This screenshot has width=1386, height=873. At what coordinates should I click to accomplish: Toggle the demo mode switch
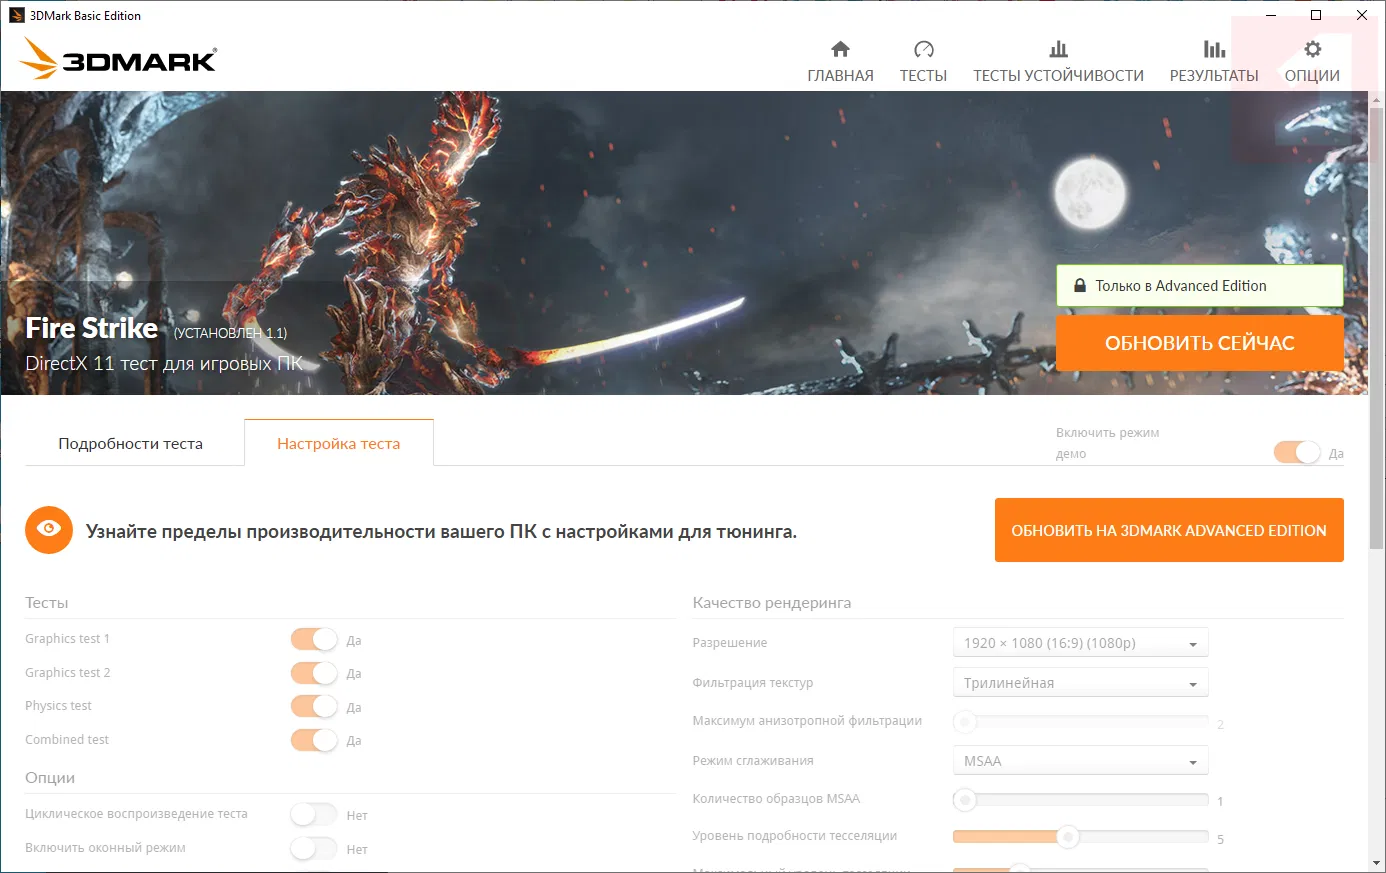pyautogui.click(x=1297, y=453)
